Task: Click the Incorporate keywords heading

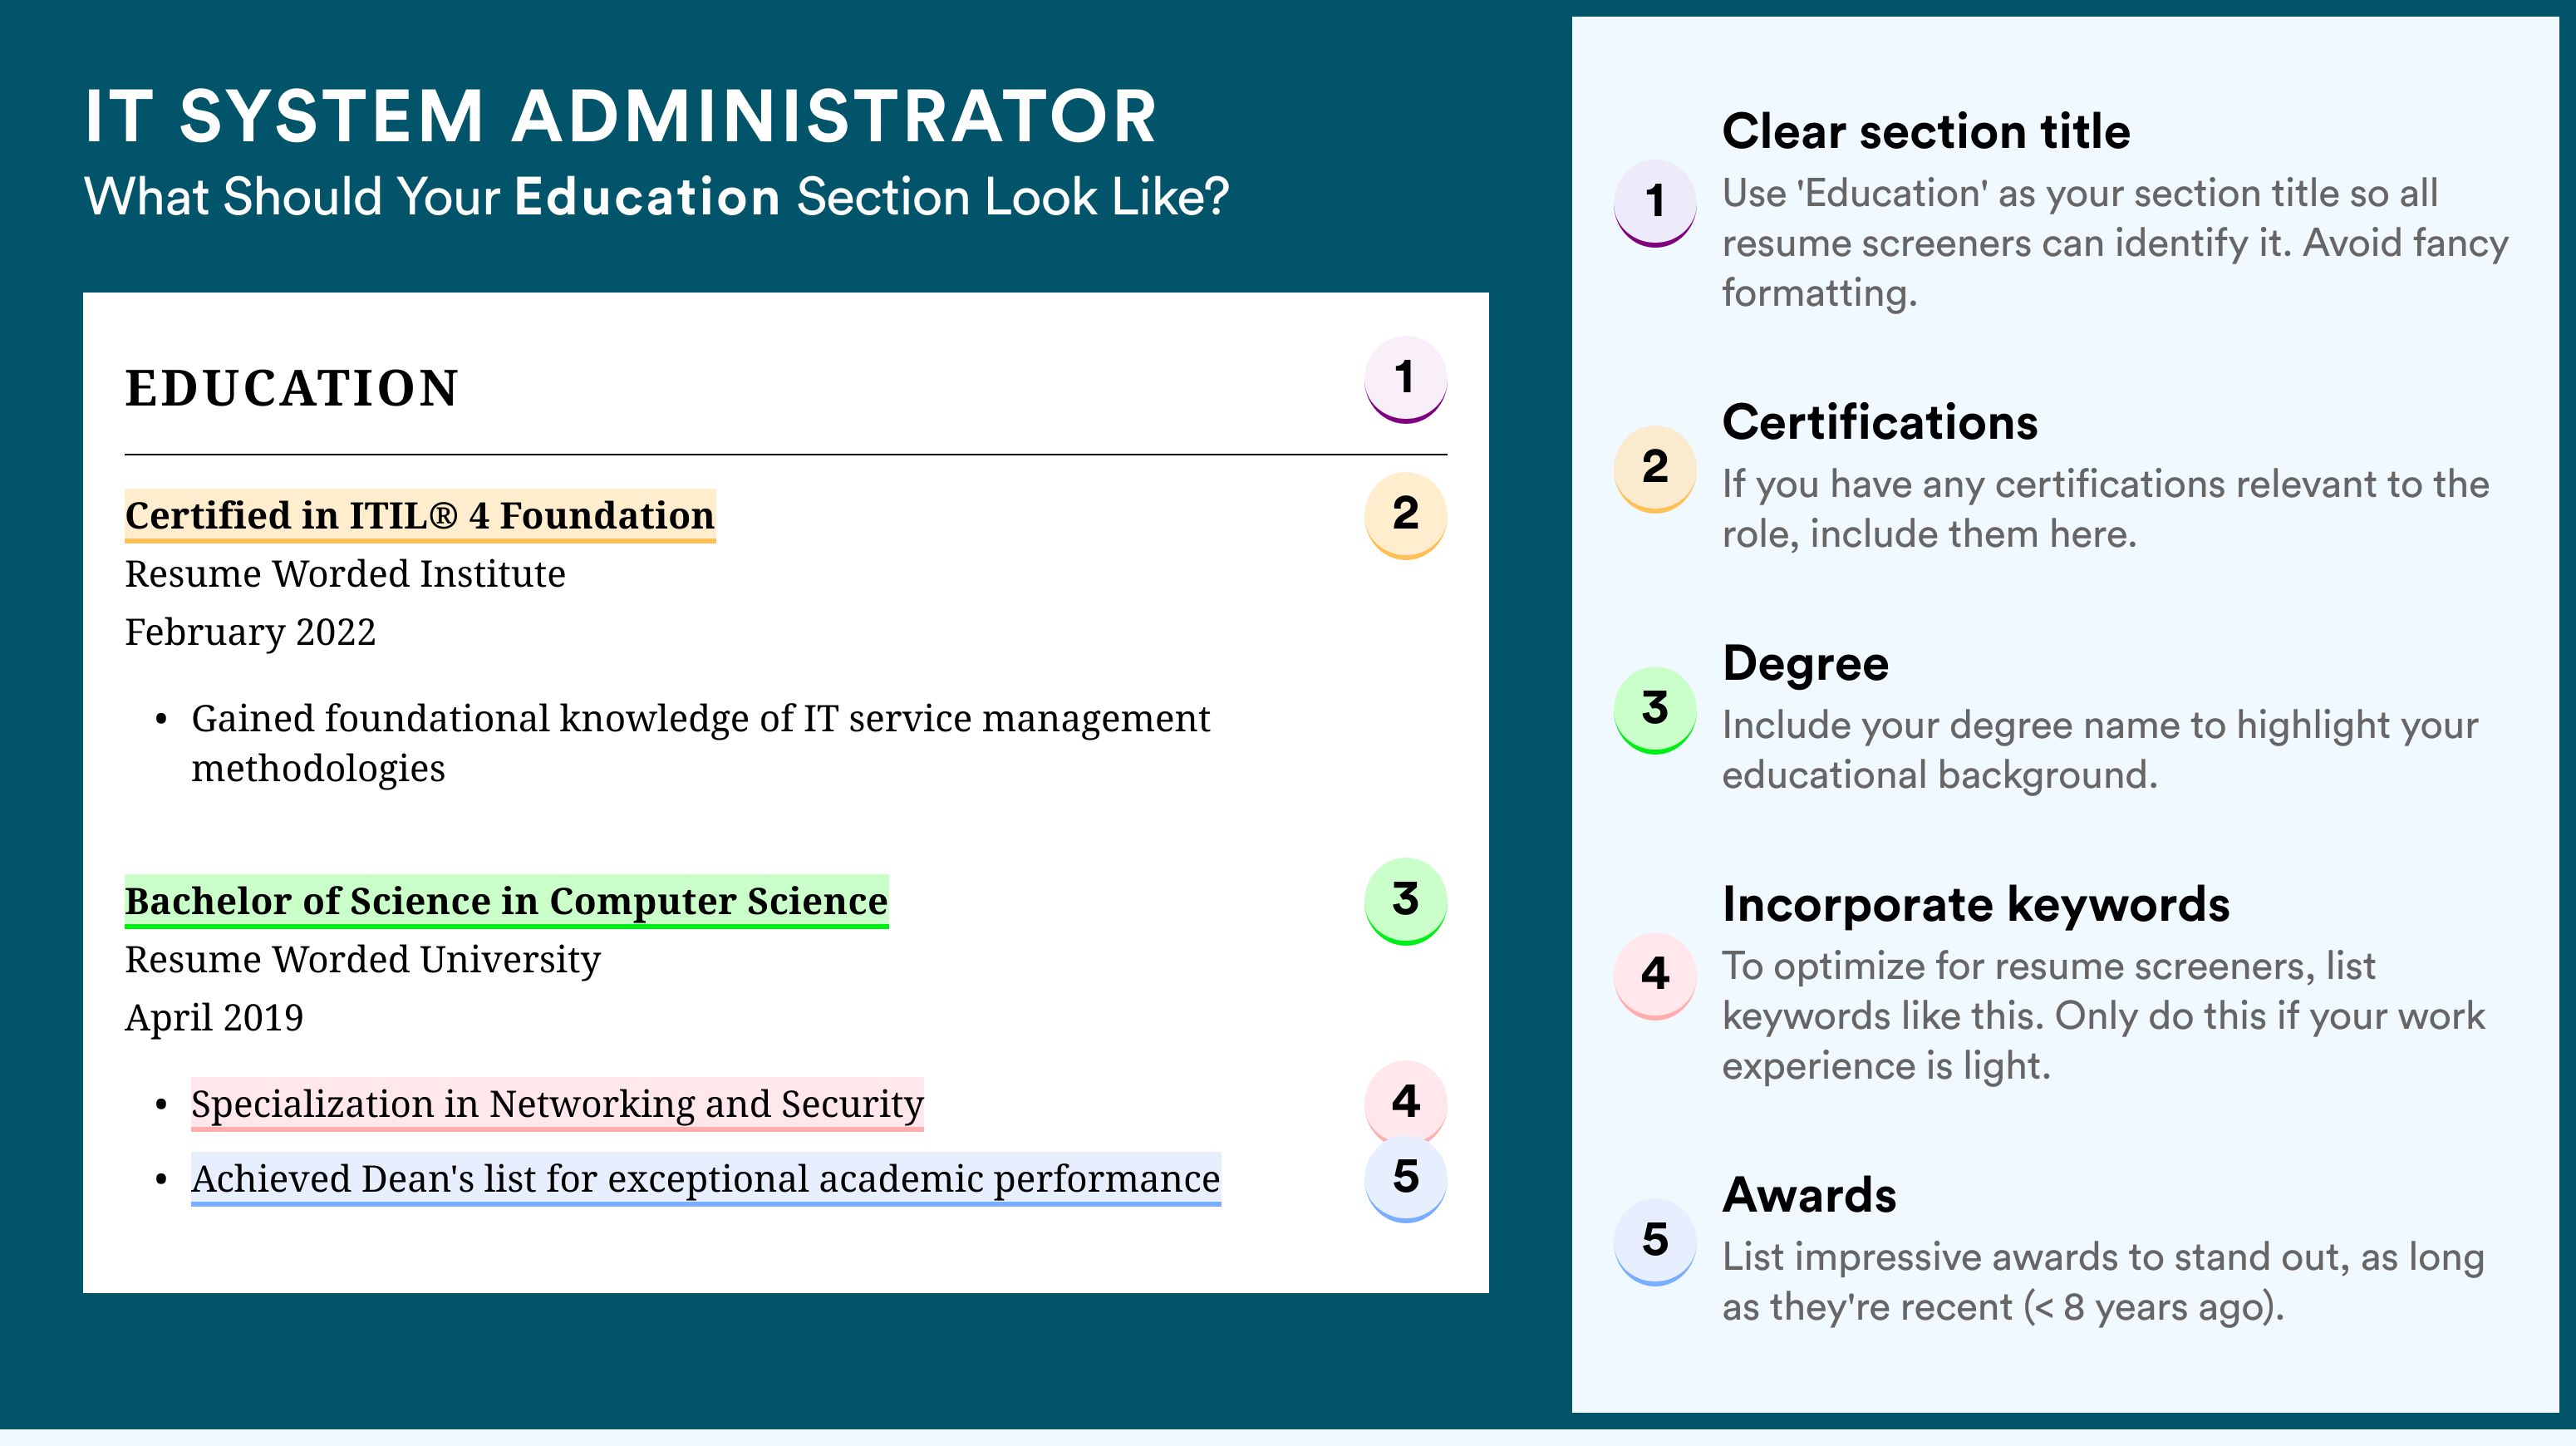Action: click(1976, 905)
